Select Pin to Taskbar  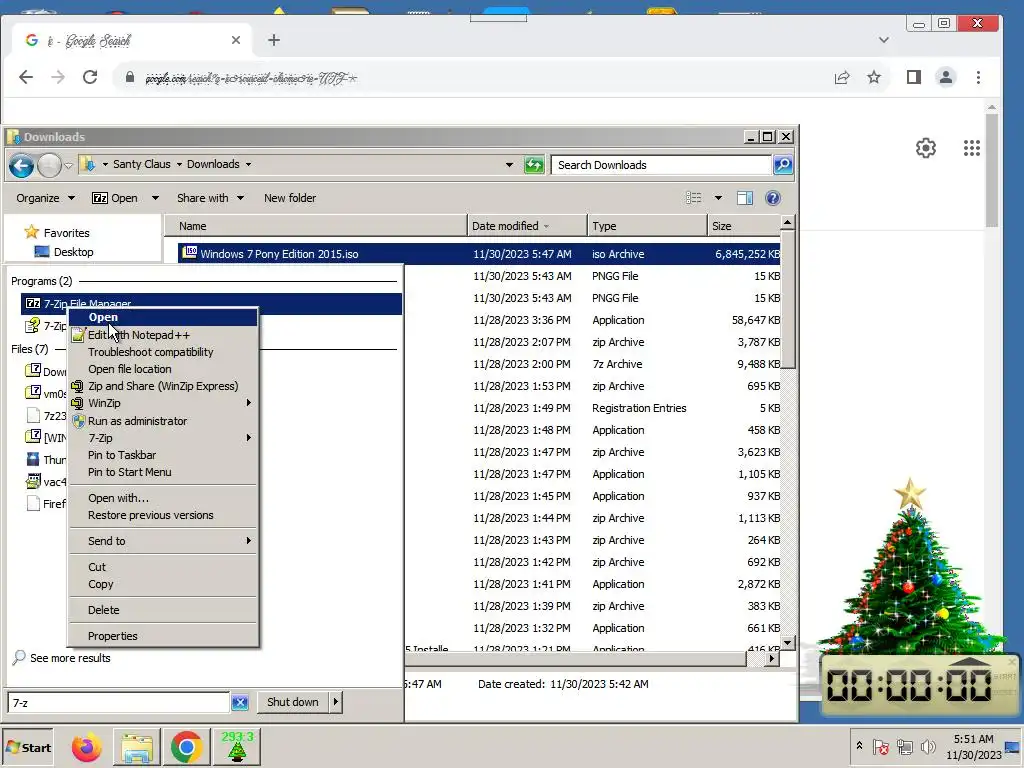(x=163, y=455)
